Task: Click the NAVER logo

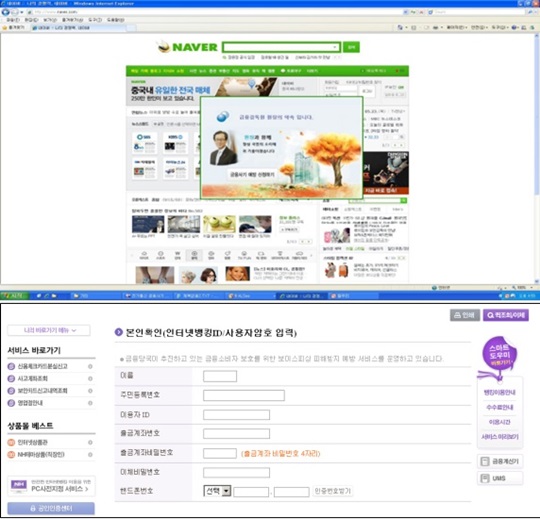Action: pos(188,47)
